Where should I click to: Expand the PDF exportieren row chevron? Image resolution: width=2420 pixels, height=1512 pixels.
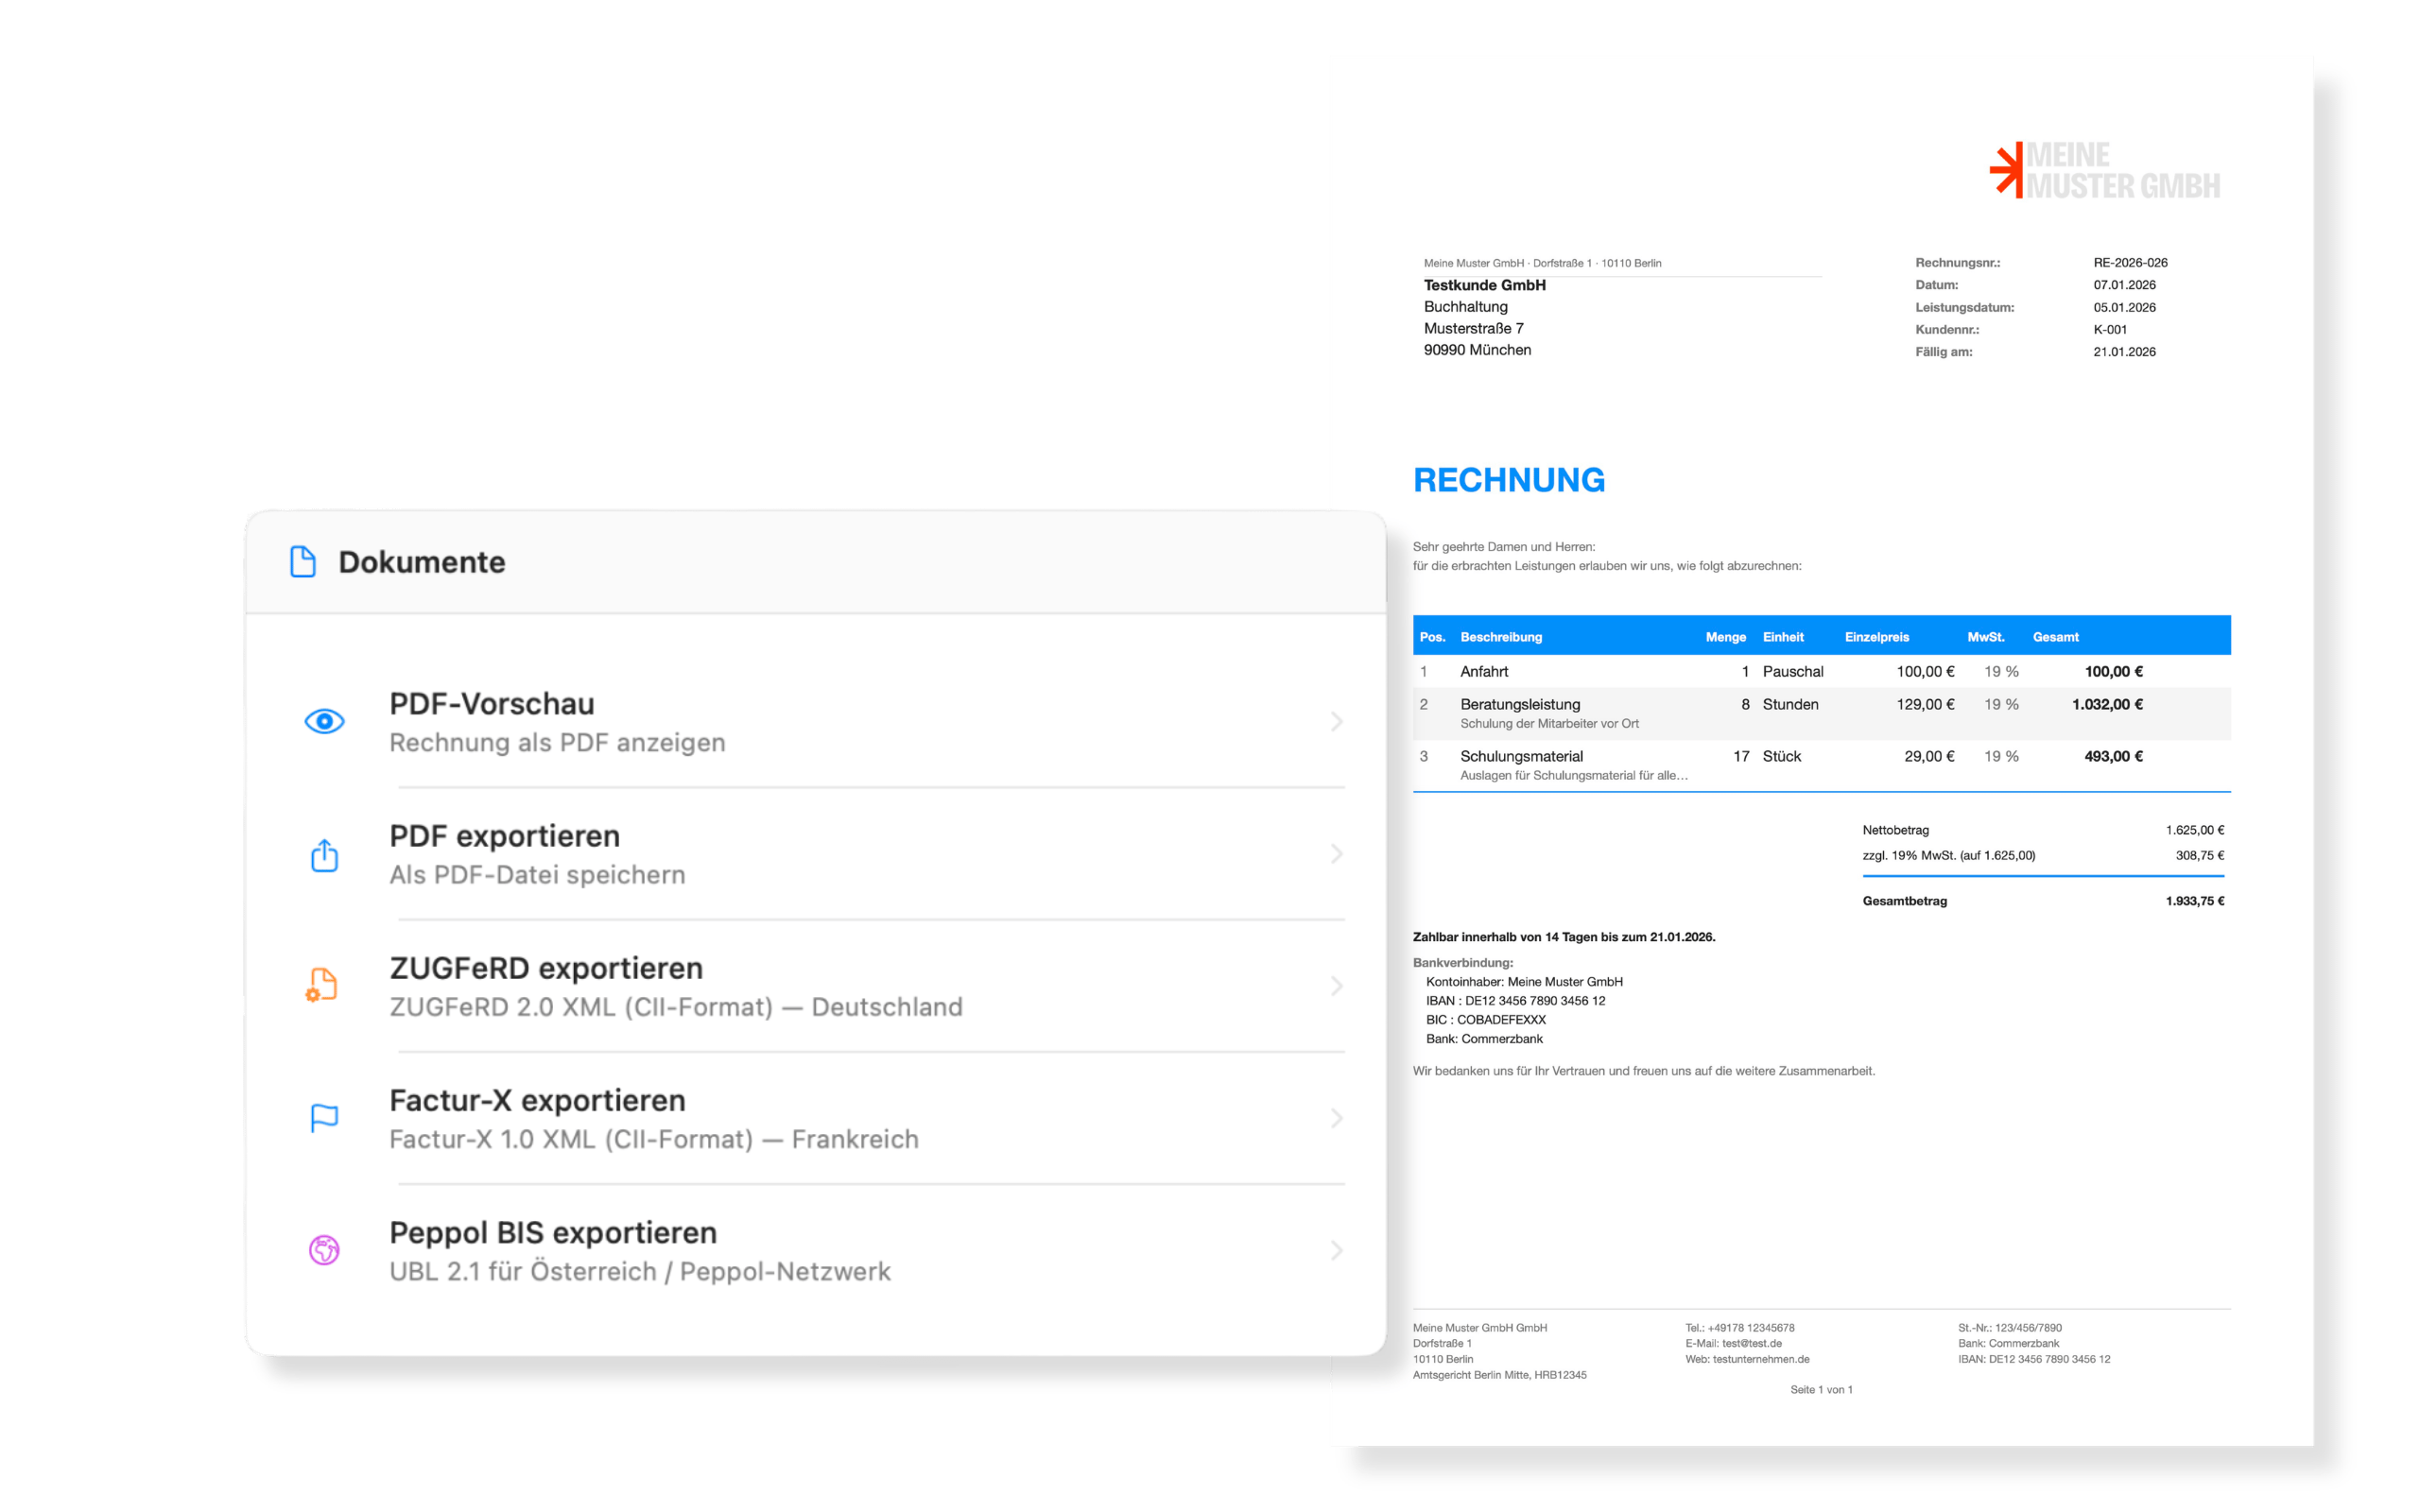point(1338,853)
